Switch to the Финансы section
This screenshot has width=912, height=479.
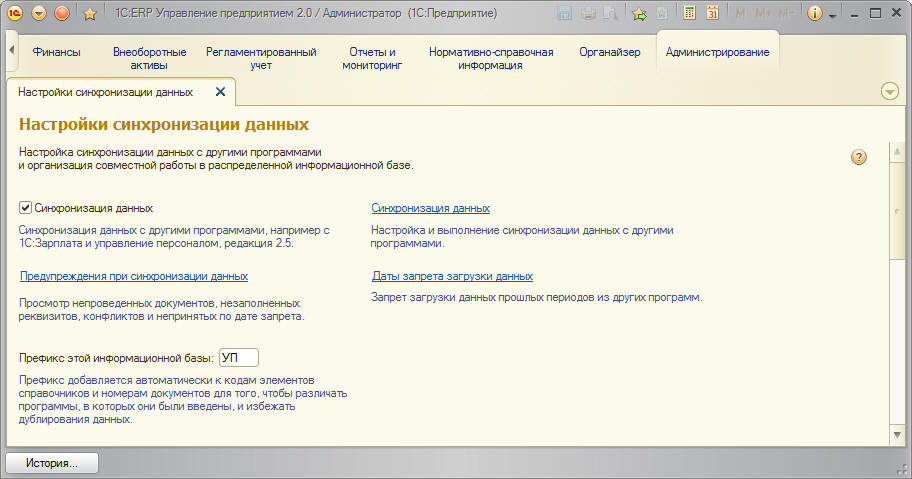[56, 52]
